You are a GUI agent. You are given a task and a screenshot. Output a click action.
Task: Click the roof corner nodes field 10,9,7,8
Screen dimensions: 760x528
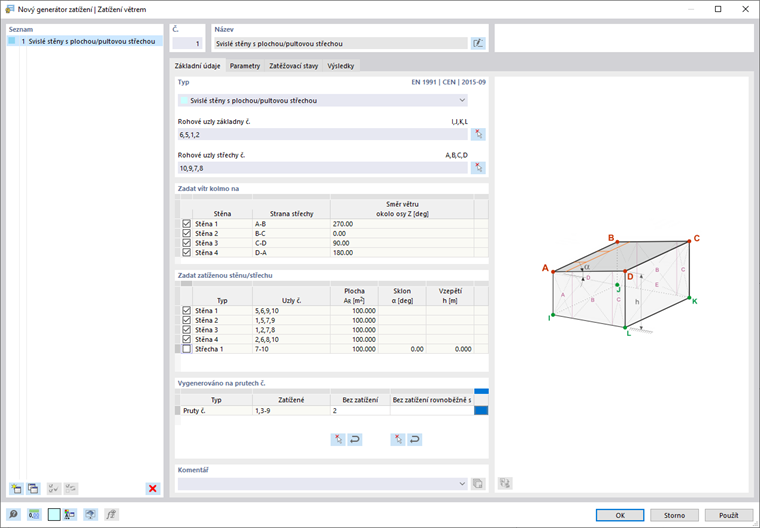[323, 168]
